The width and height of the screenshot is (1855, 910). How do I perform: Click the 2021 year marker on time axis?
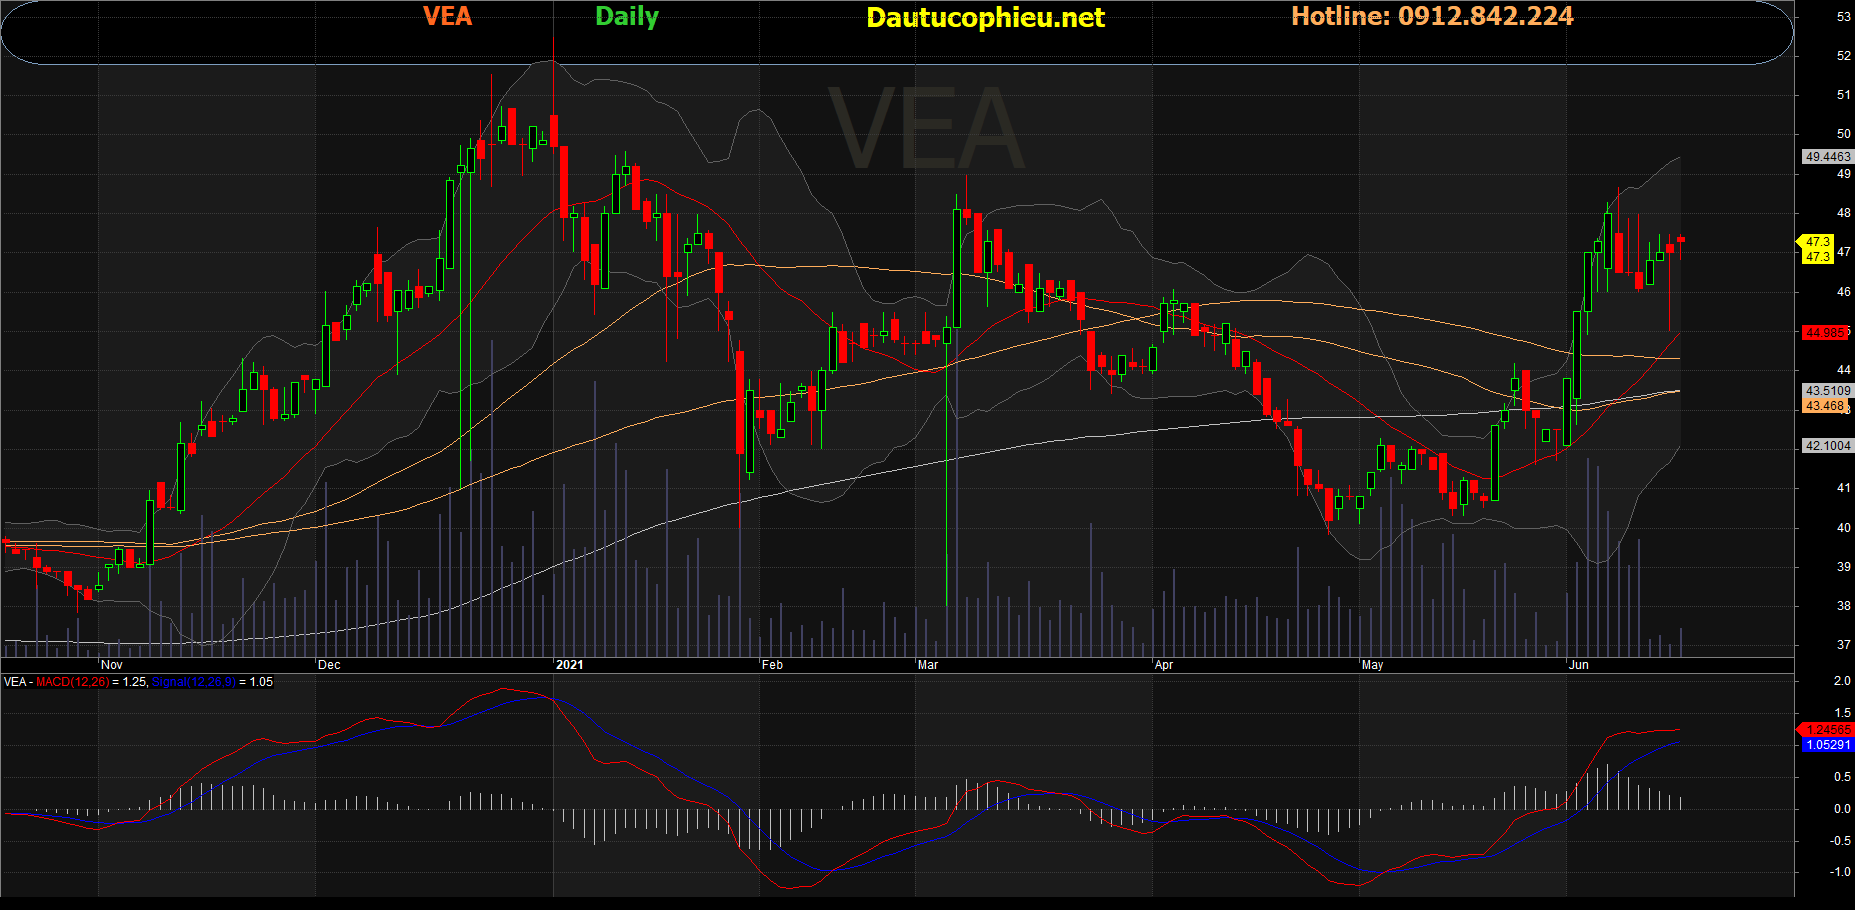pos(569,665)
